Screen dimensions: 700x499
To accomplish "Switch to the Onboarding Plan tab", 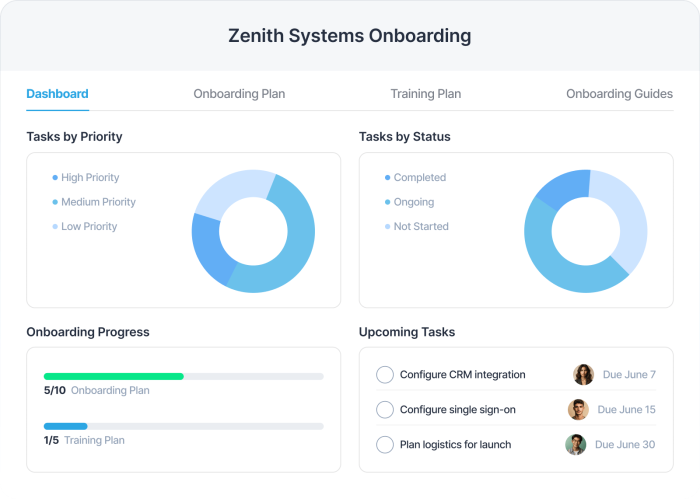I will (239, 94).
